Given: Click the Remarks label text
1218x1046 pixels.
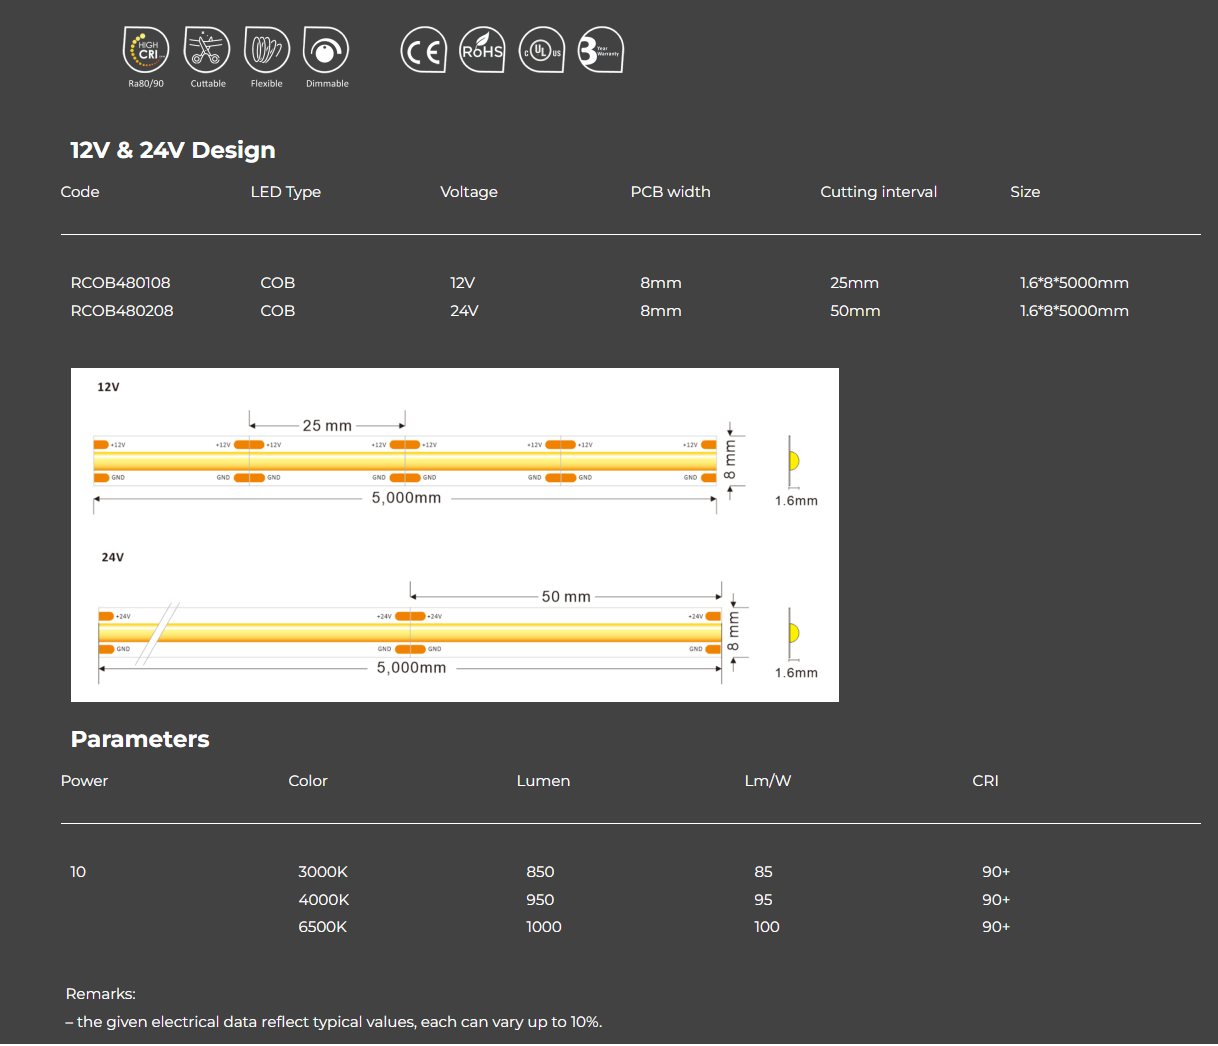Looking at the screenshot, I should [x=100, y=994].
